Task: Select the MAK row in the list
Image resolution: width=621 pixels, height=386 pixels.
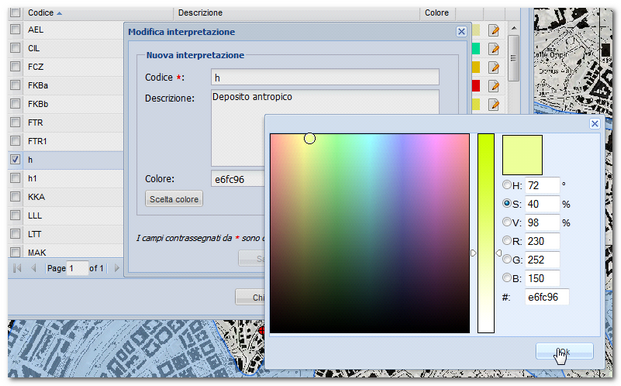Action: pyautogui.click(x=65, y=252)
